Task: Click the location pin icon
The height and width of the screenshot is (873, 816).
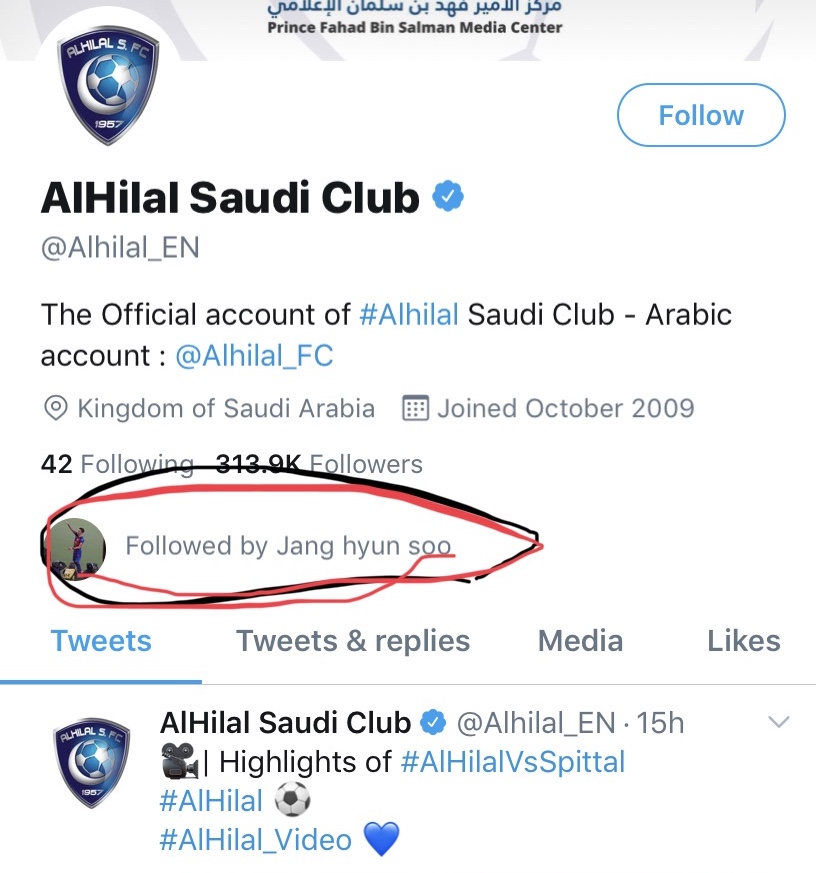Action: pos(56,409)
